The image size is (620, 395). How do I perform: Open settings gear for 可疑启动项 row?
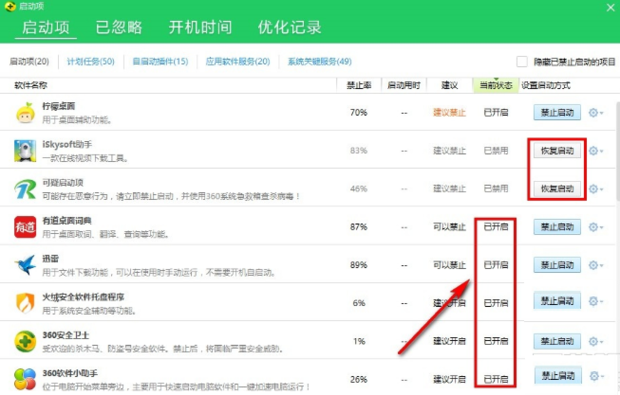[x=595, y=189]
